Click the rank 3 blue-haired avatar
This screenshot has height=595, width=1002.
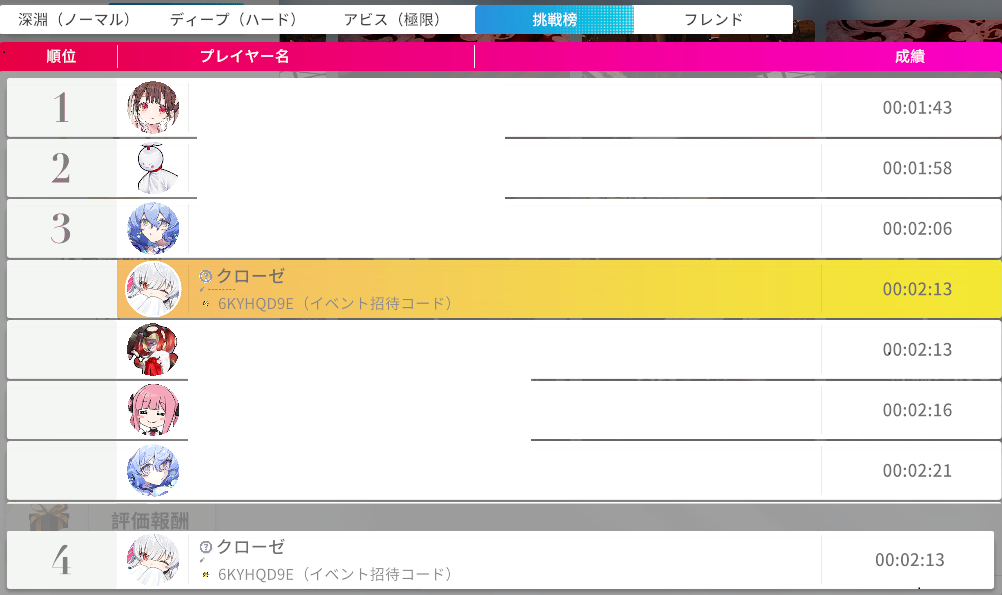click(153, 228)
